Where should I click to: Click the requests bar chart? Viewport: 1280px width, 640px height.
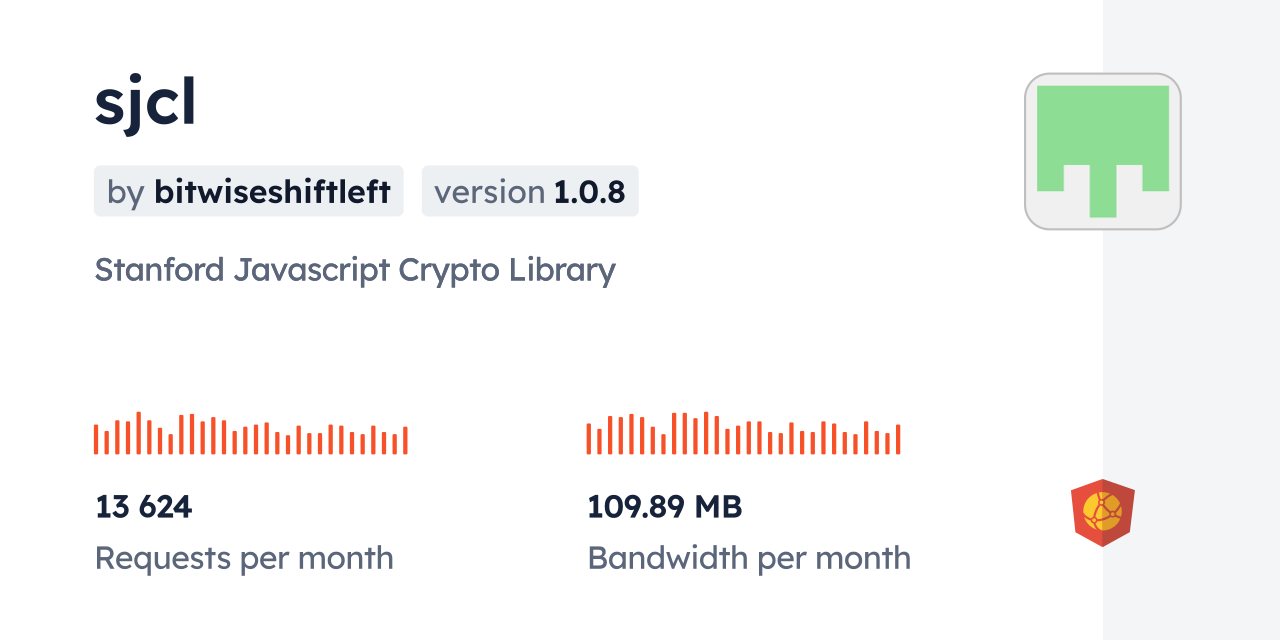[250, 434]
